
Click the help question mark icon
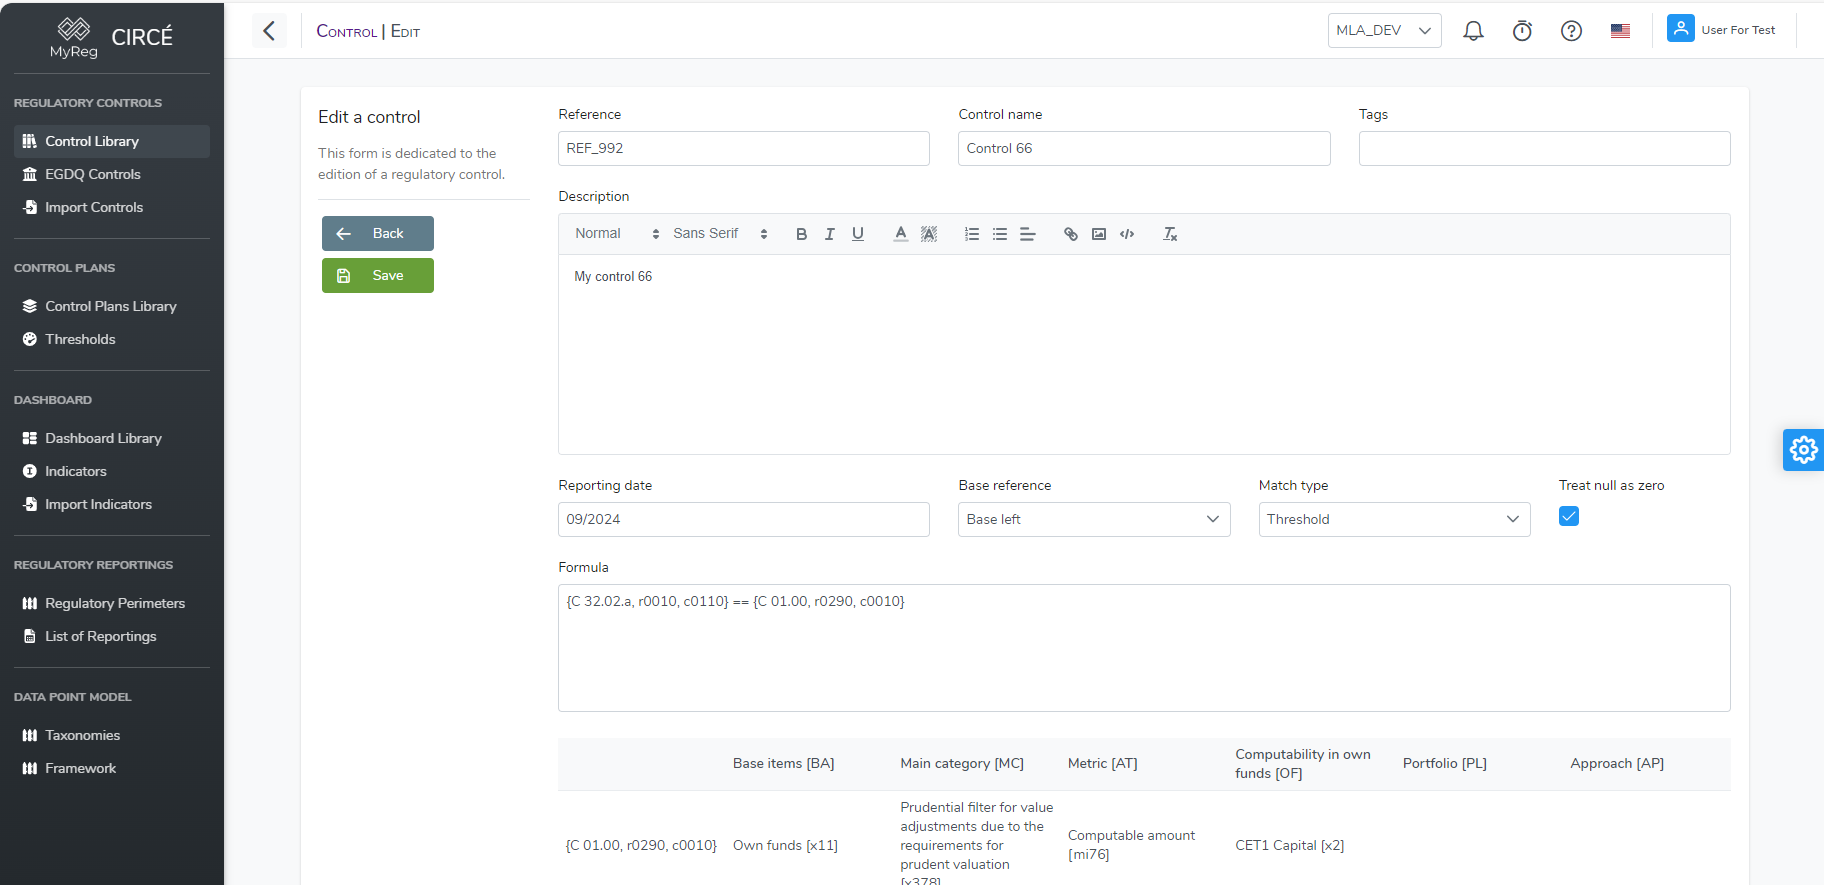1570,31
